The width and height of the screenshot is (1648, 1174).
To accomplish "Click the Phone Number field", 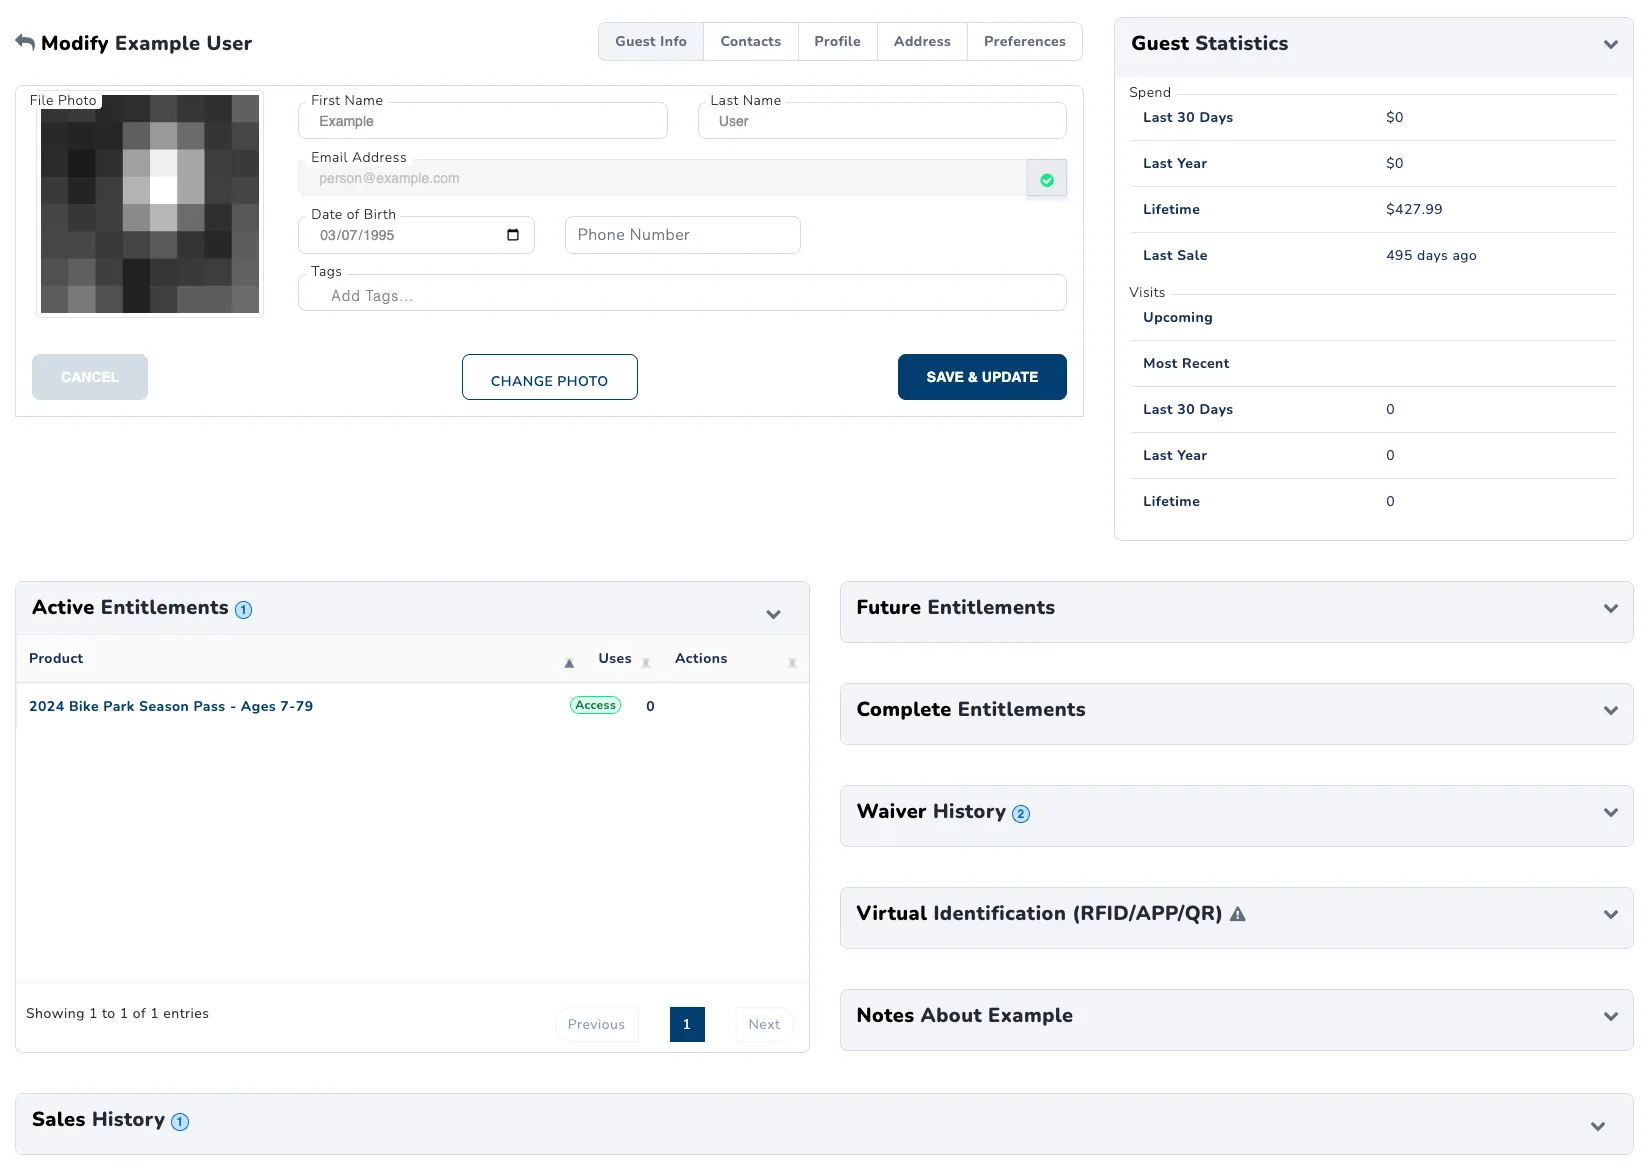I will click(x=683, y=235).
